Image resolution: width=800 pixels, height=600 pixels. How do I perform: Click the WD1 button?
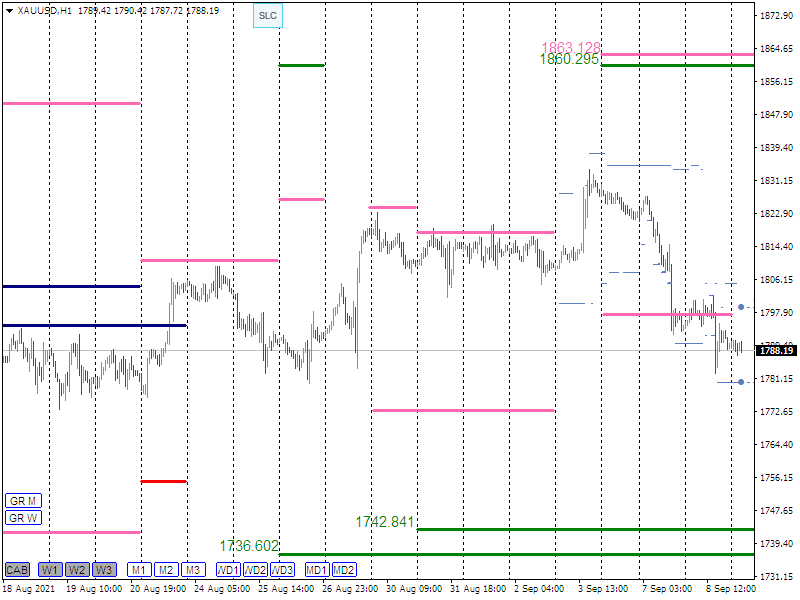click(x=228, y=570)
